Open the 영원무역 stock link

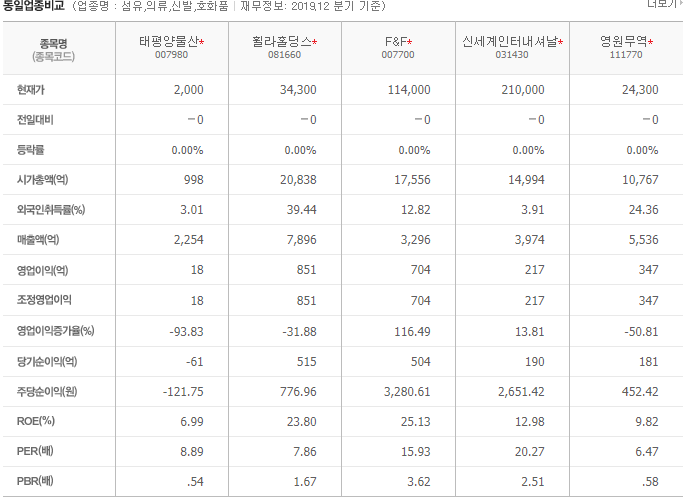624,41
